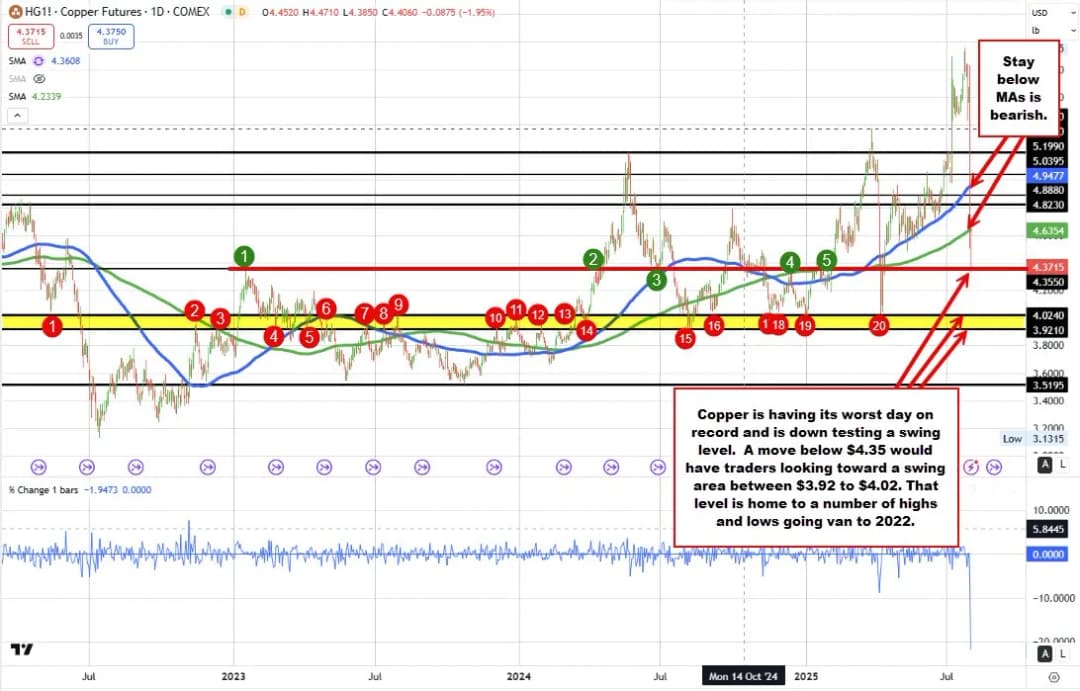This screenshot has height=691, width=1080.
Task: Toggle auto scale A on the % Change pane
Action: coord(1044,653)
